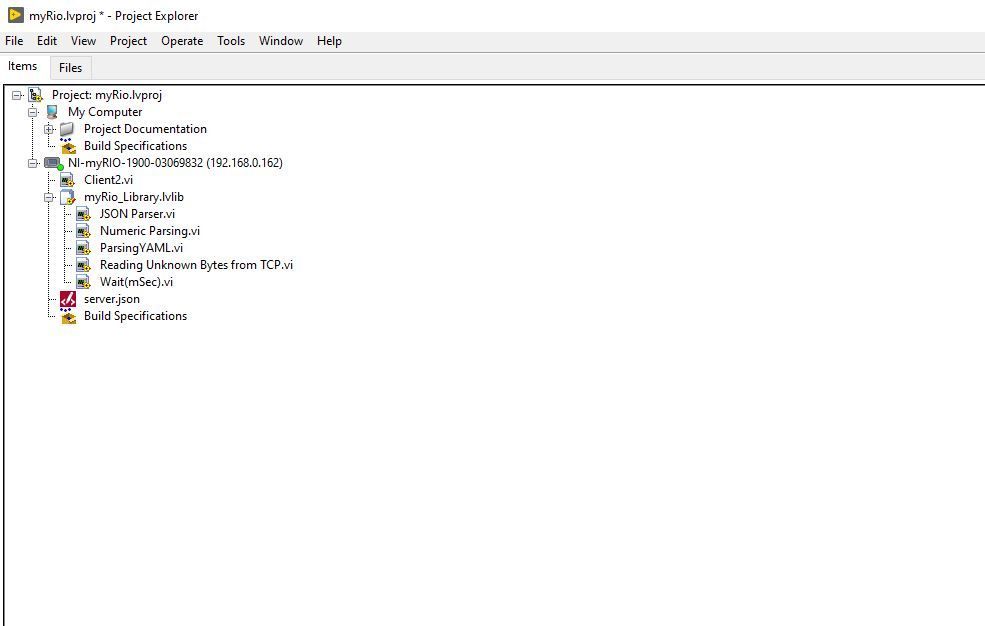Select 'Build Specifications' text under My Computer
The image size is (985, 626).
pyautogui.click(x=136, y=146)
